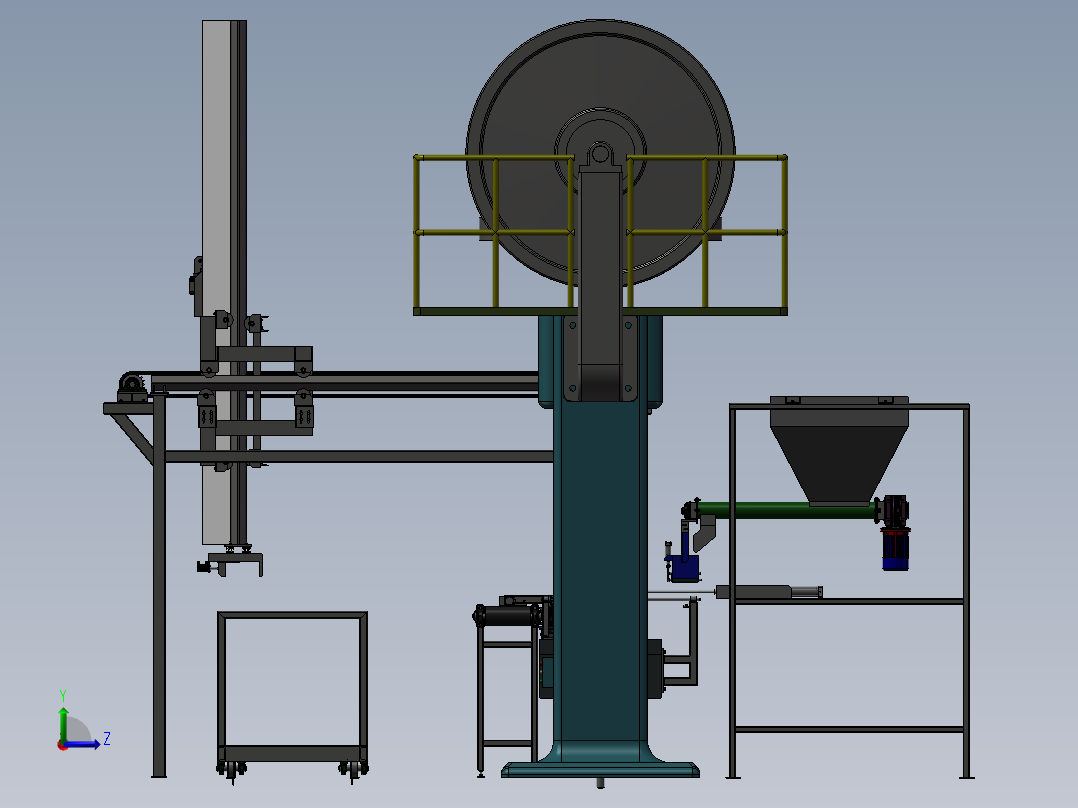Select the right yellow guardrail section
This screenshot has height=808, width=1078.
tap(707, 232)
